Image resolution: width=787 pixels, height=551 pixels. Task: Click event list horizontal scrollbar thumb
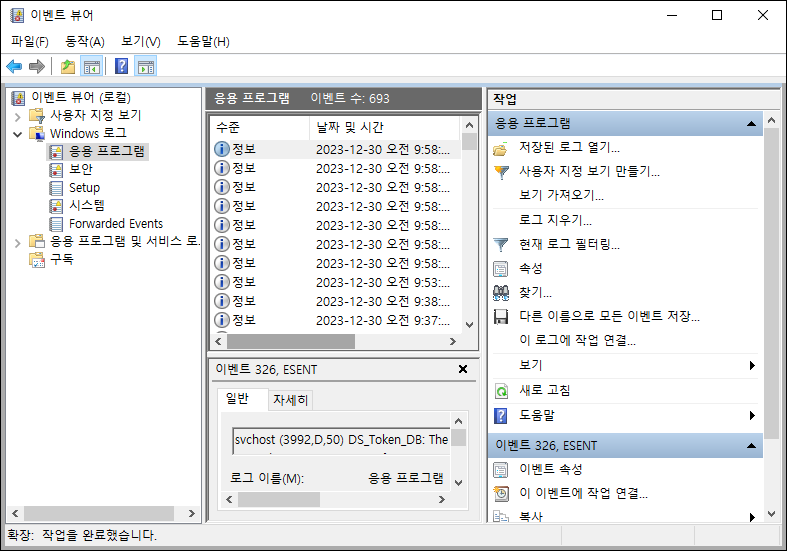[x=291, y=342]
